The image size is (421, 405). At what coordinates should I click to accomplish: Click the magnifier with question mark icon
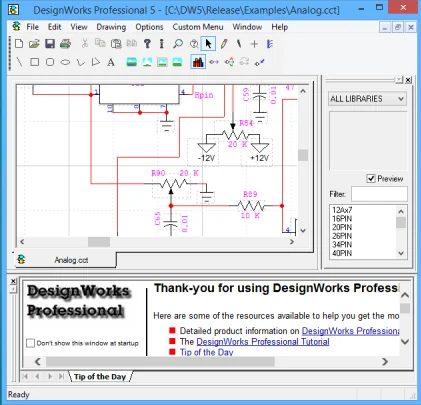point(194,44)
